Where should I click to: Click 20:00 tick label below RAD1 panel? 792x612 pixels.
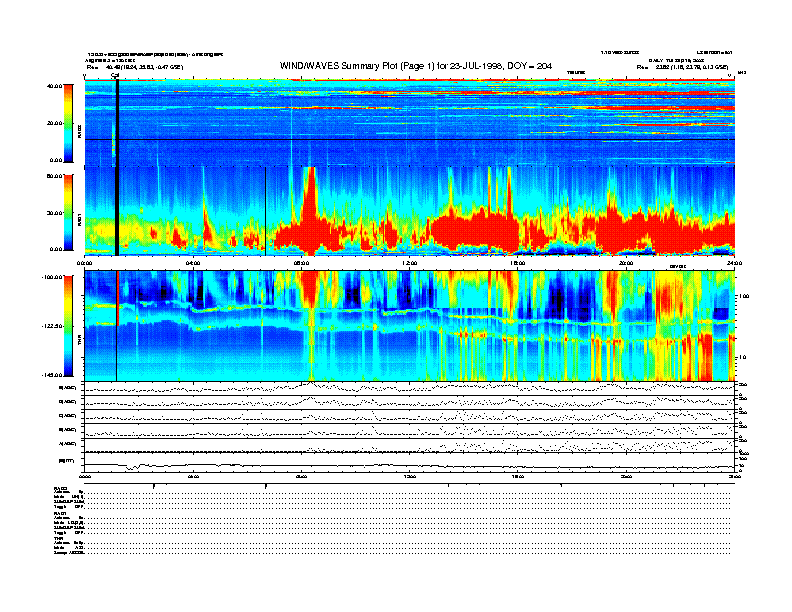[x=626, y=263]
